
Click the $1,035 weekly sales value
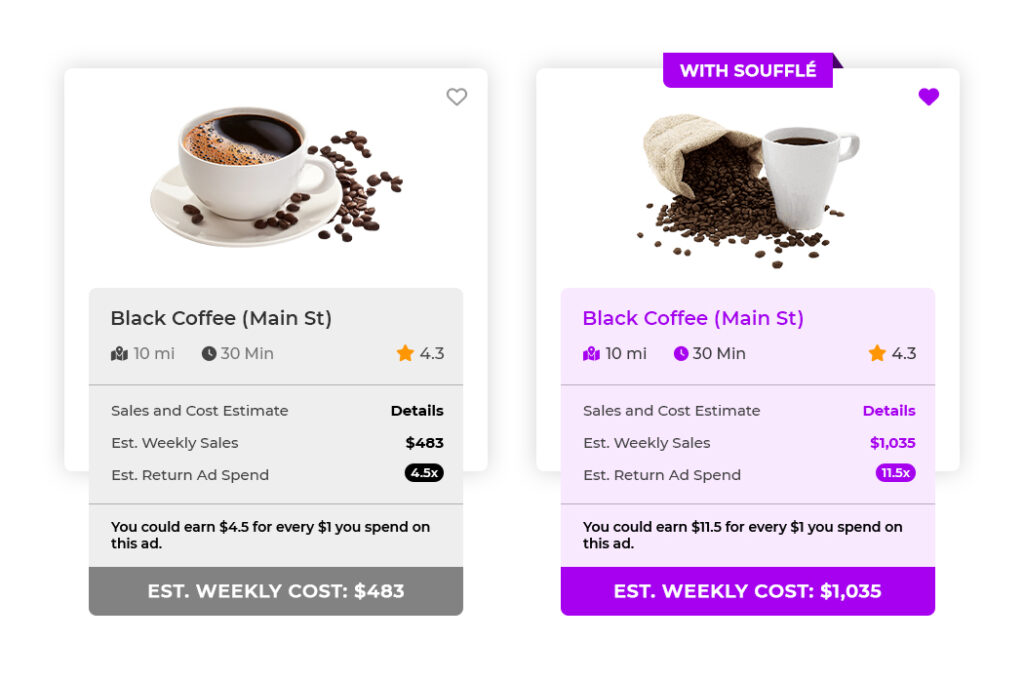click(893, 443)
